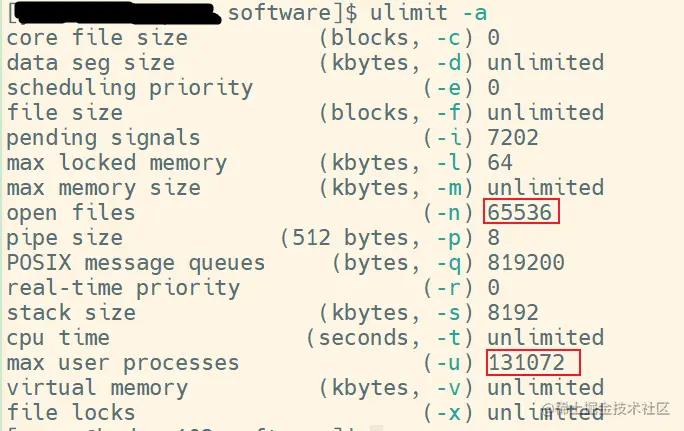This screenshot has height=431, width=684.
Task: Click the 'data seg size' label
Action: (x=91, y=63)
